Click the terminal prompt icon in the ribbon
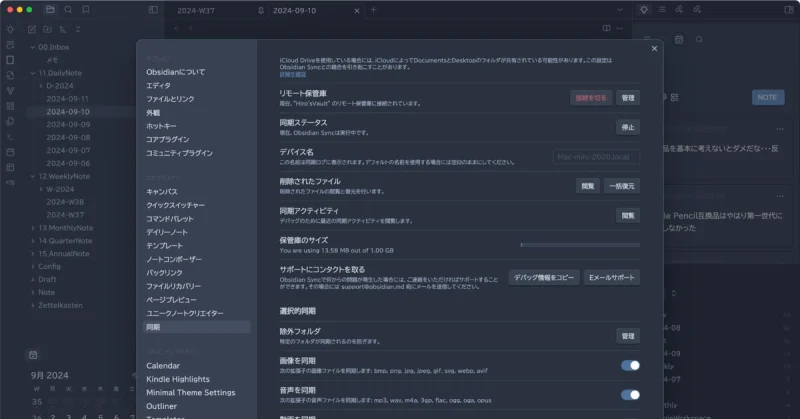 [x=10, y=137]
